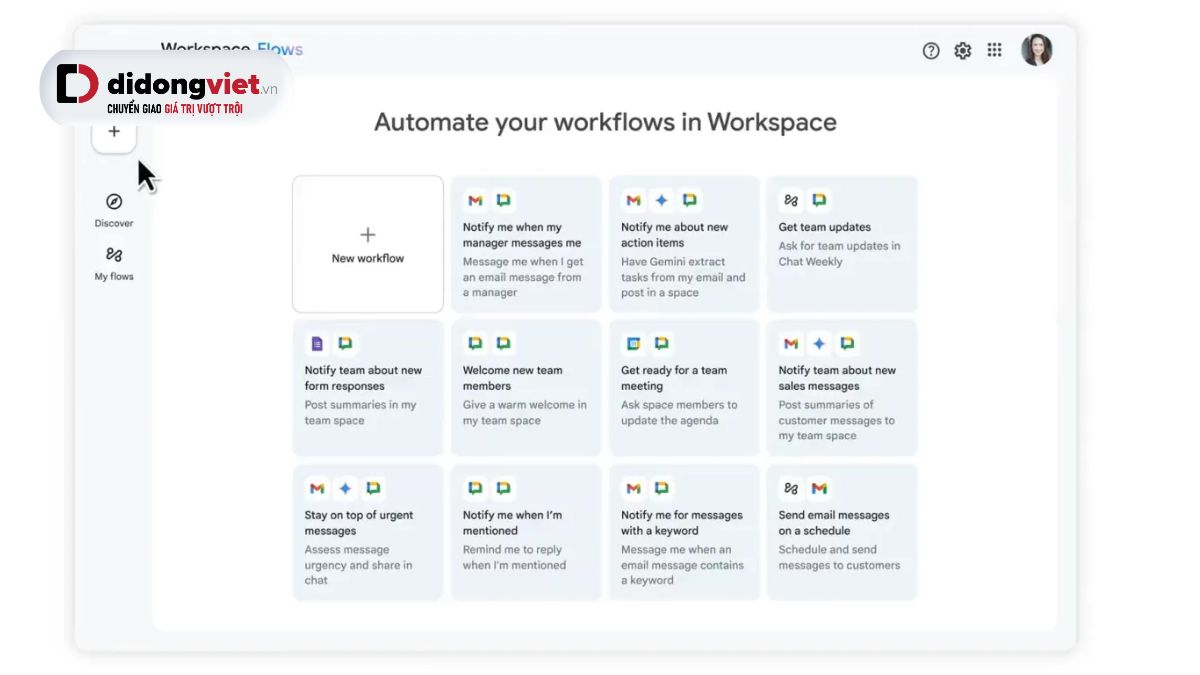Viewport: 1200px width, 675px height.
Task: Click the didongviet.vn logo
Action: pyautogui.click(x=166, y=88)
